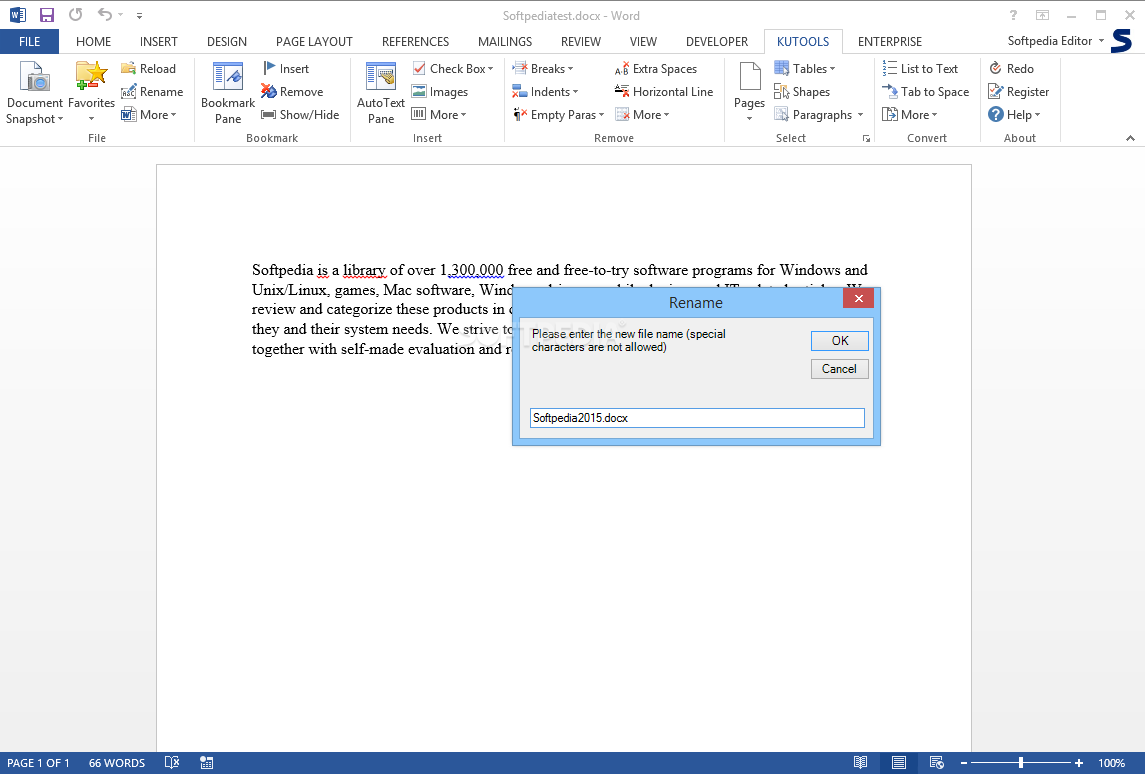Expand the File group More menu

coord(149,115)
